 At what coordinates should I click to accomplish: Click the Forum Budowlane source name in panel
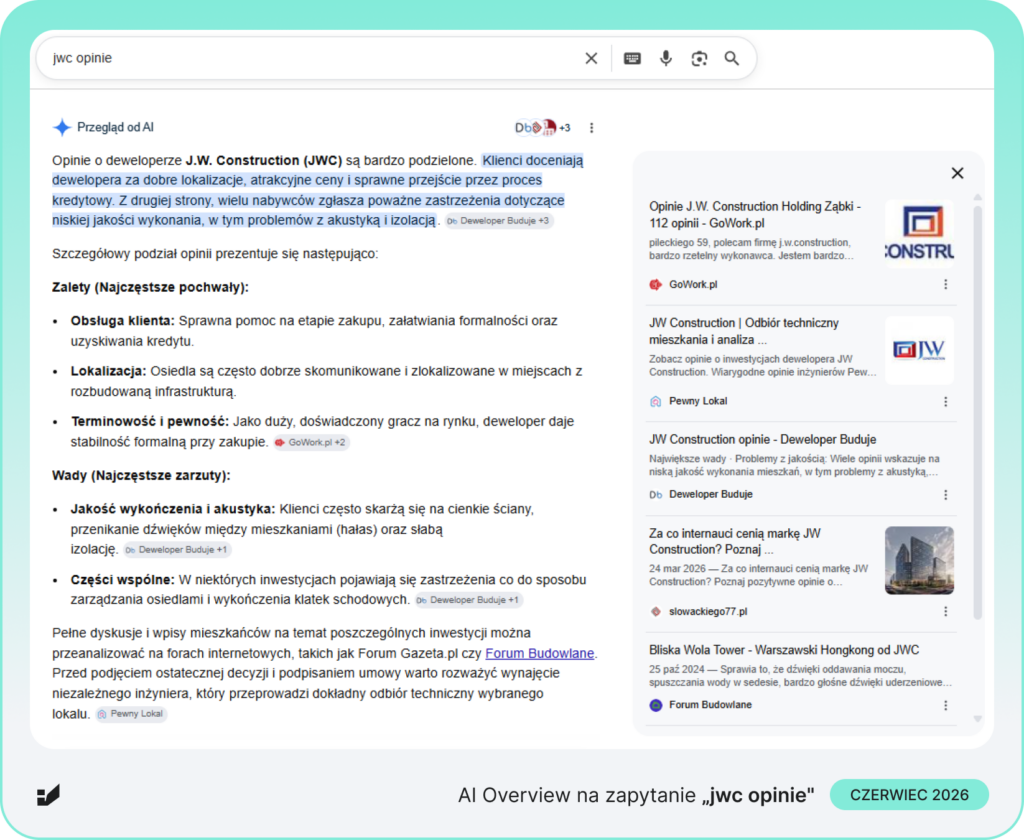pos(710,705)
